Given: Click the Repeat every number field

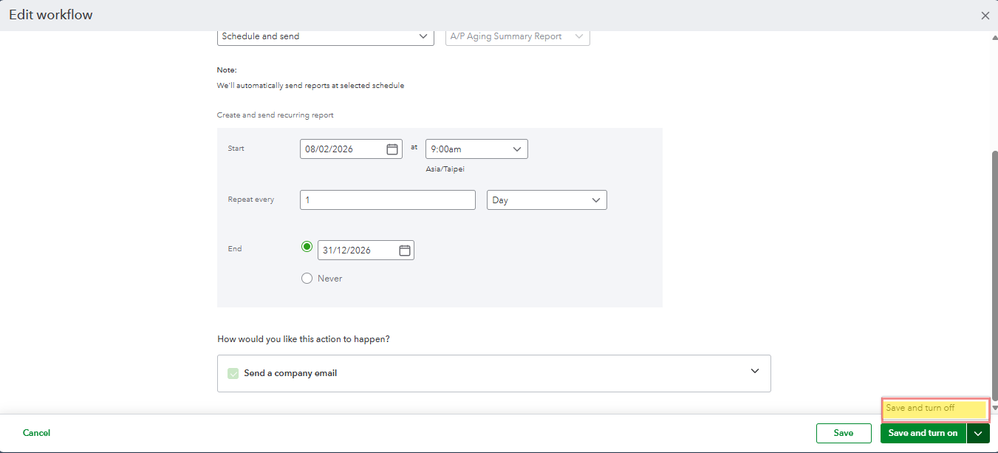Looking at the screenshot, I should point(387,200).
